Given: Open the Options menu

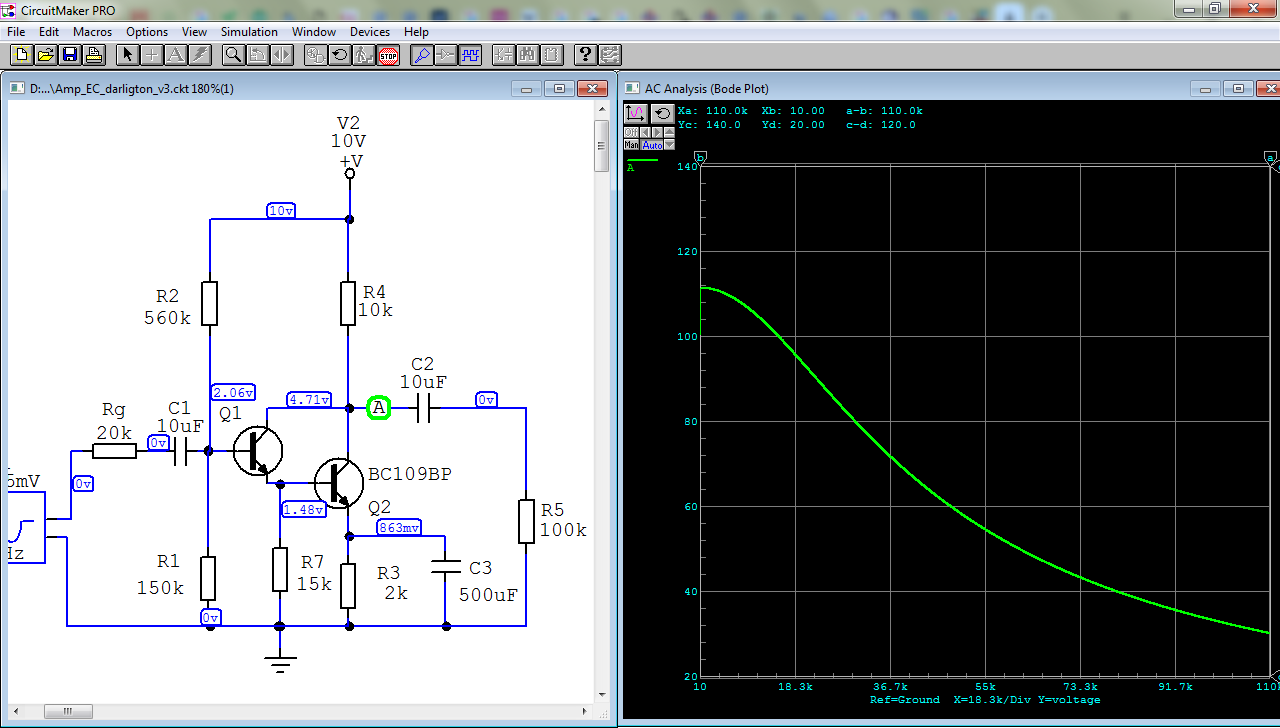Looking at the screenshot, I should pyautogui.click(x=147, y=32).
